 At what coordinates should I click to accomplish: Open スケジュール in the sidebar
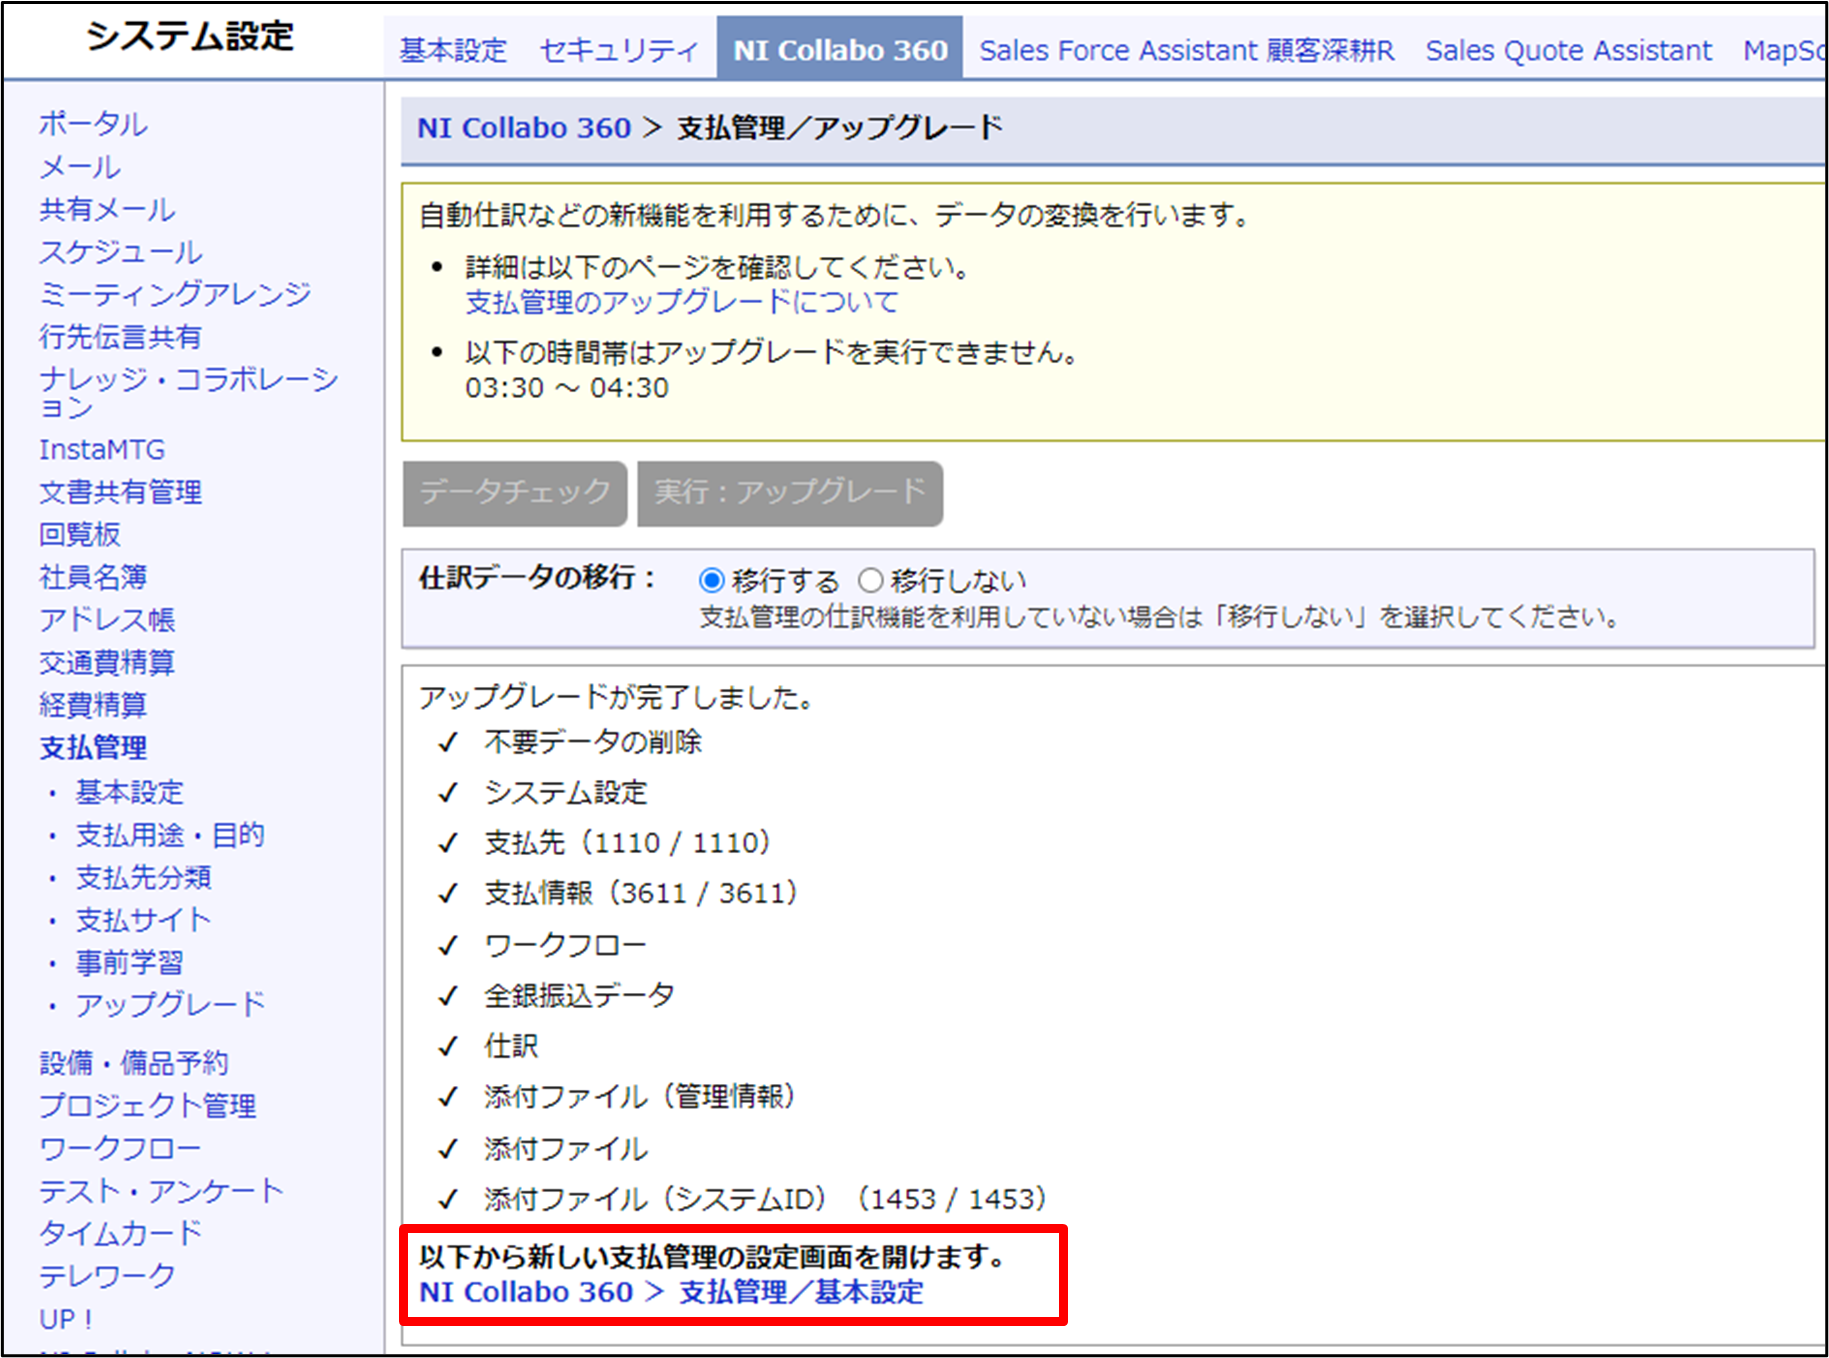coord(121,252)
